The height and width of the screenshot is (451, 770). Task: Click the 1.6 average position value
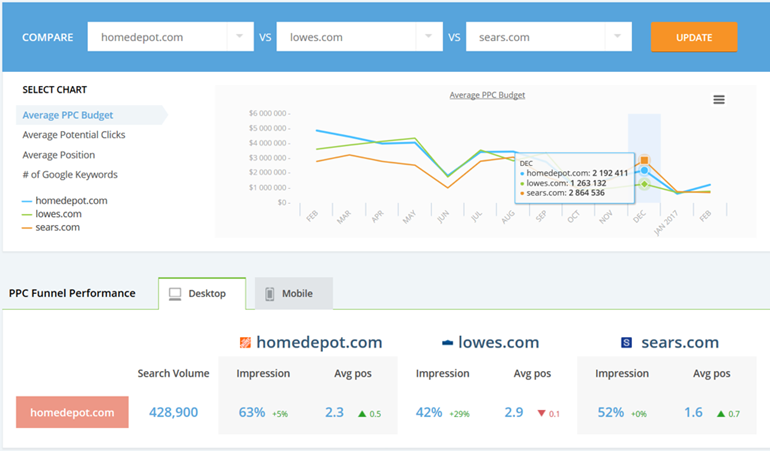pos(693,412)
